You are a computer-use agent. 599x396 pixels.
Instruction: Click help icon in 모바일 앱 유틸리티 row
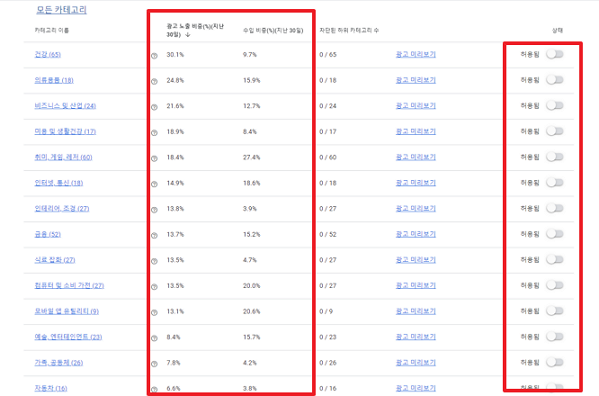point(154,312)
